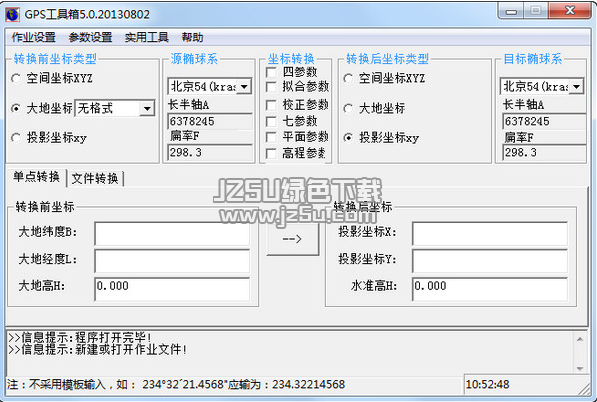Image resolution: width=597 pixels, height=402 pixels.
Task: Click the GPS toolbox globe icon in title bar
Action: pyautogui.click(x=12, y=14)
